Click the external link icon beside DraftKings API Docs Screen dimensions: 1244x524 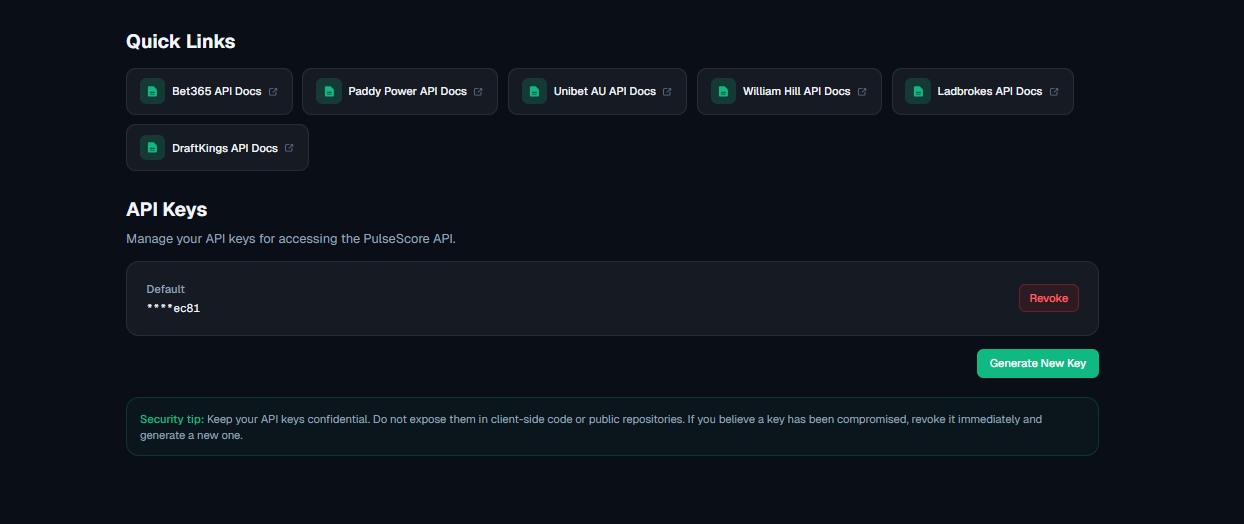click(289, 148)
